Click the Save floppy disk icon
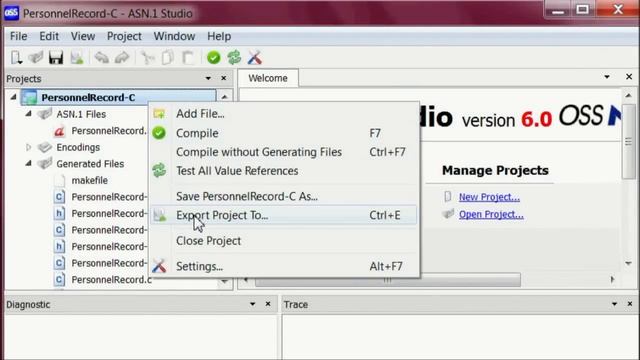This screenshot has width=640, height=360. (56, 58)
